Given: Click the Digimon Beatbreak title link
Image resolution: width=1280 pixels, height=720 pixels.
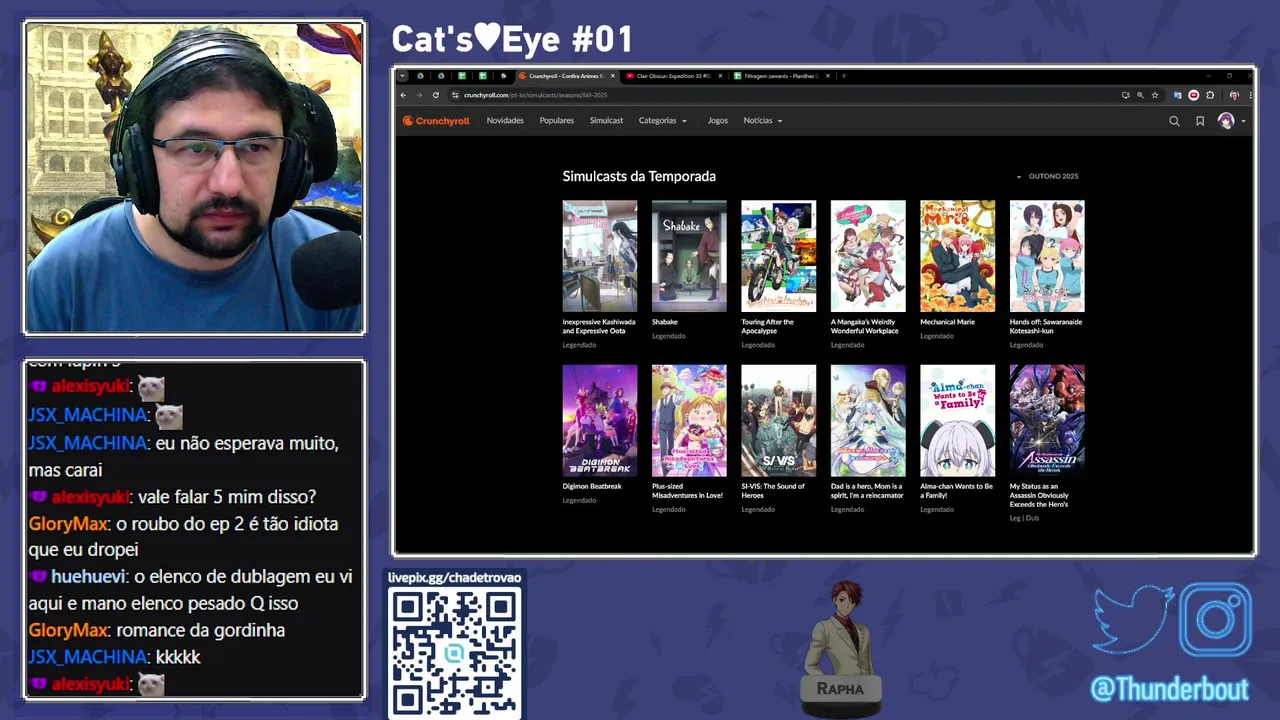Looking at the screenshot, I should (x=592, y=486).
